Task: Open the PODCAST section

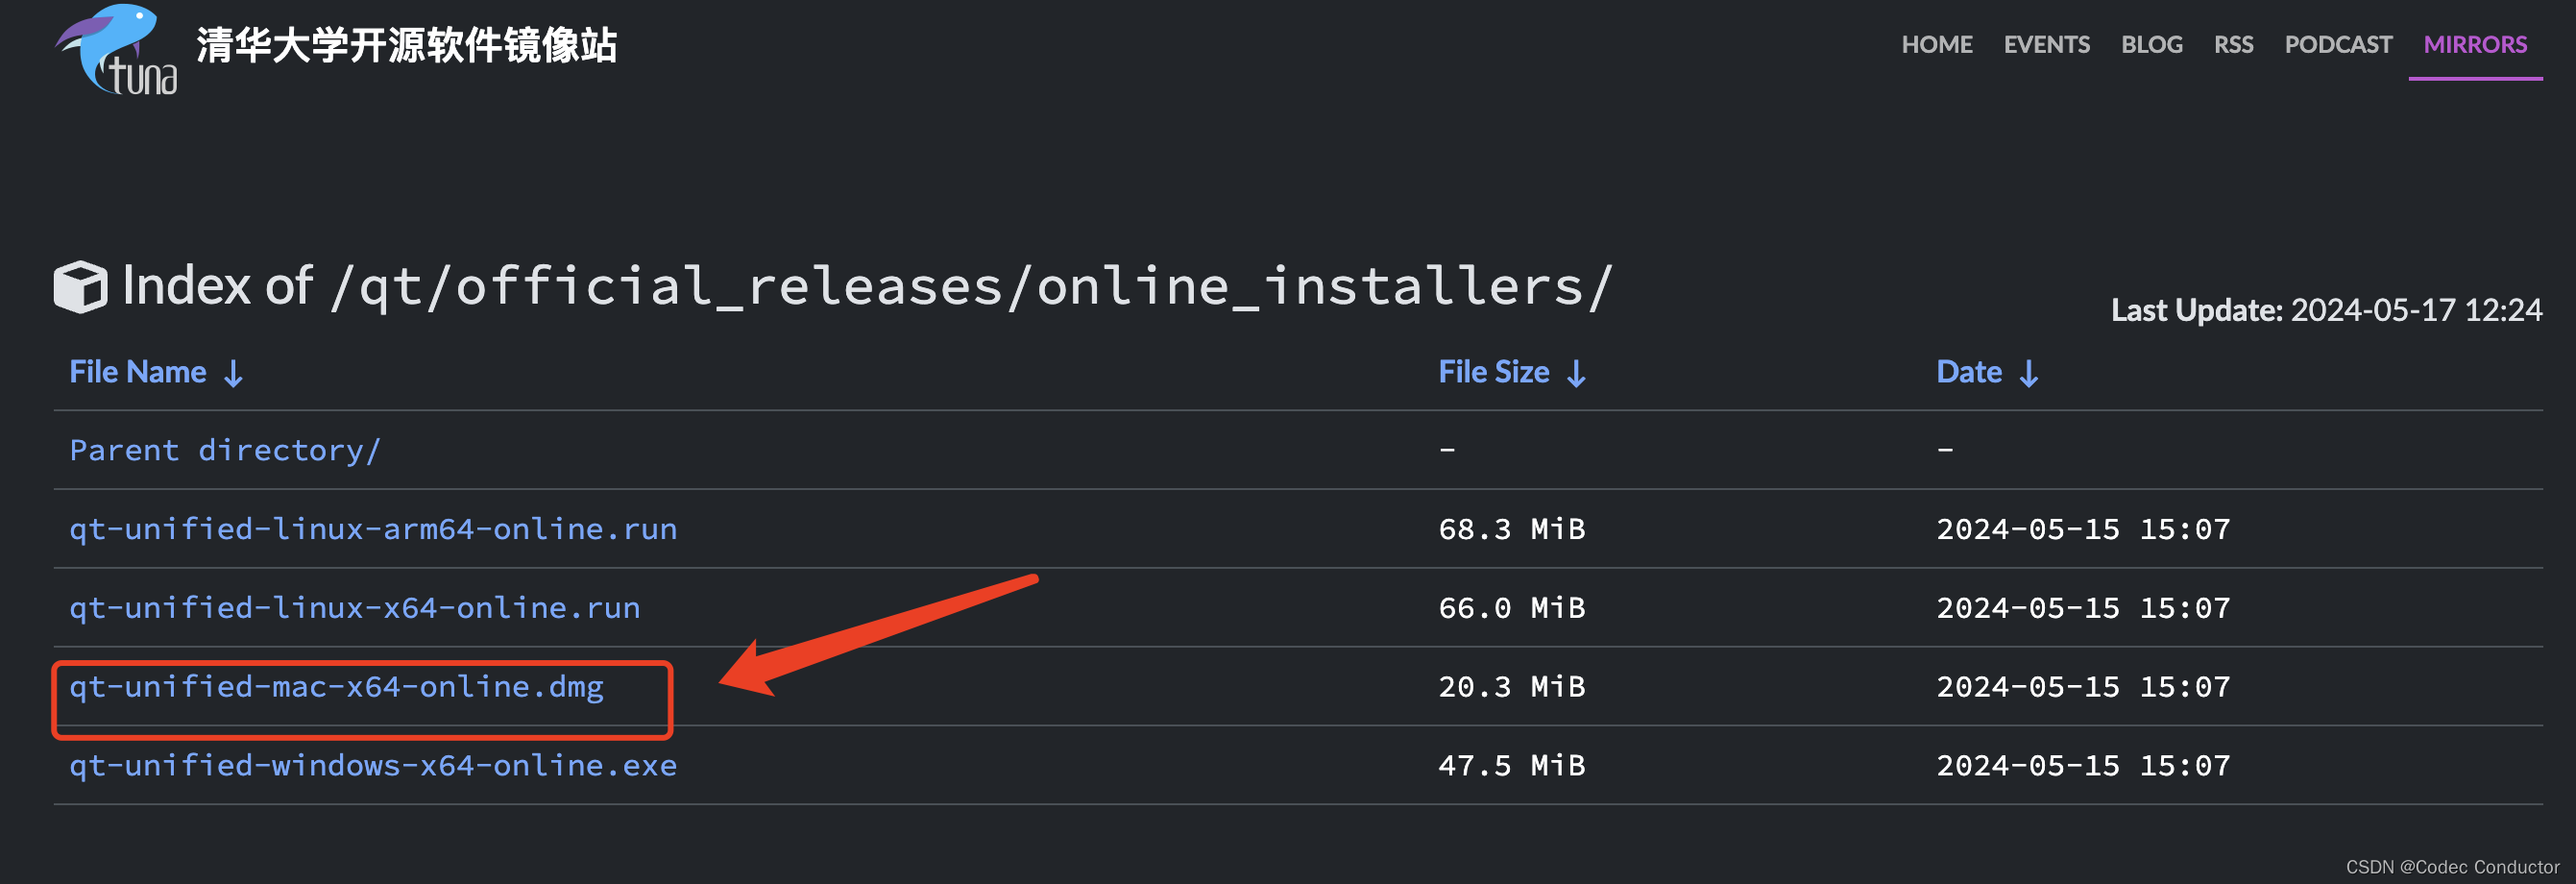Action: point(2339,44)
